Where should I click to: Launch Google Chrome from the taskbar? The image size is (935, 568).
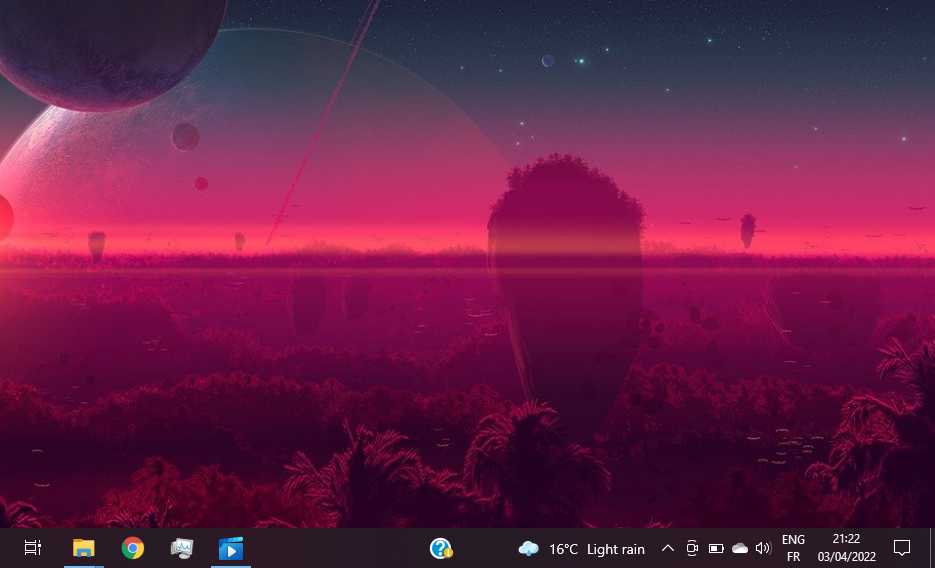point(132,548)
